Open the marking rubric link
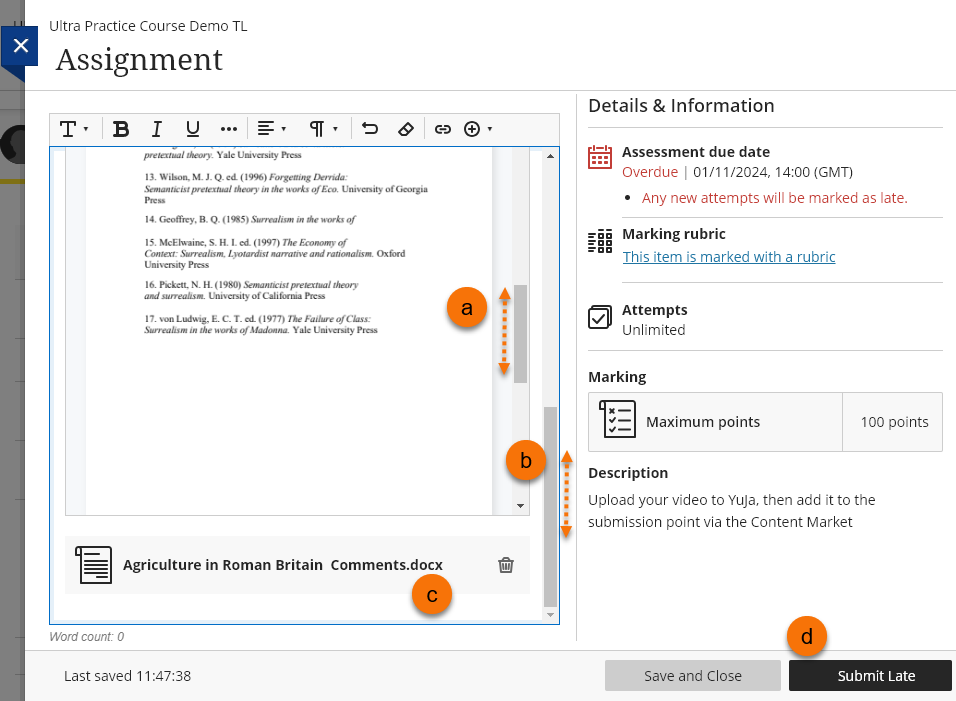The height and width of the screenshot is (701, 956). (x=729, y=257)
